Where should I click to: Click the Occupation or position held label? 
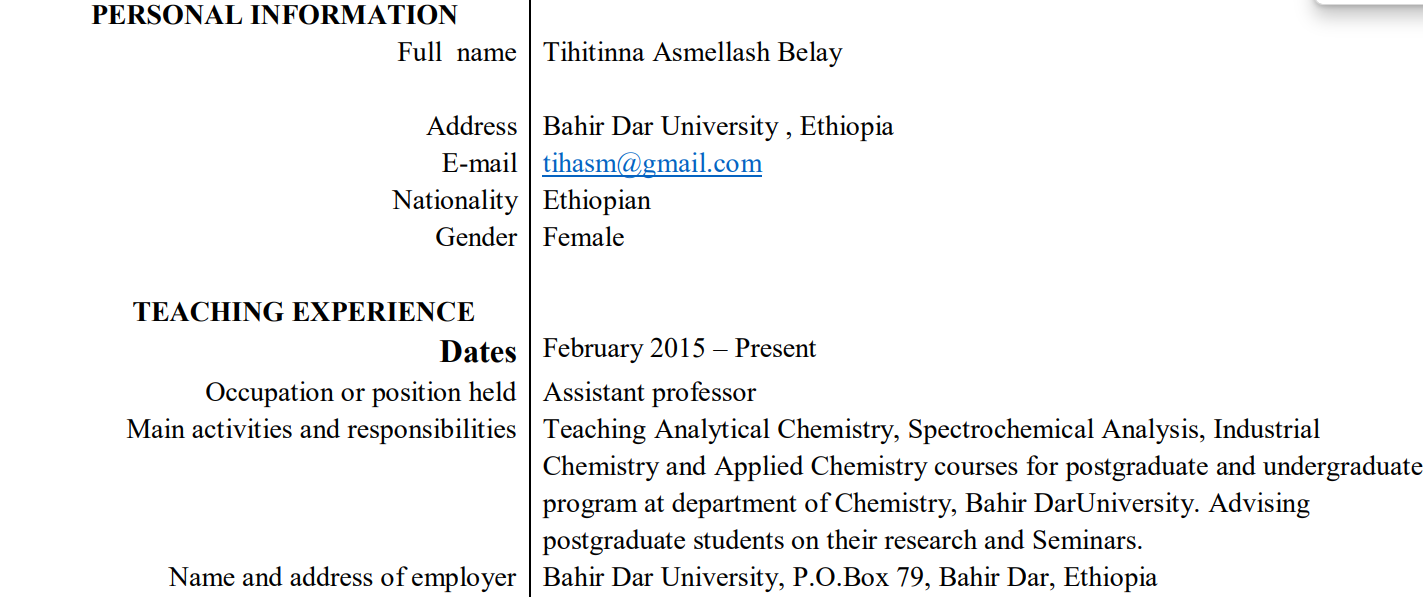[361, 393]
